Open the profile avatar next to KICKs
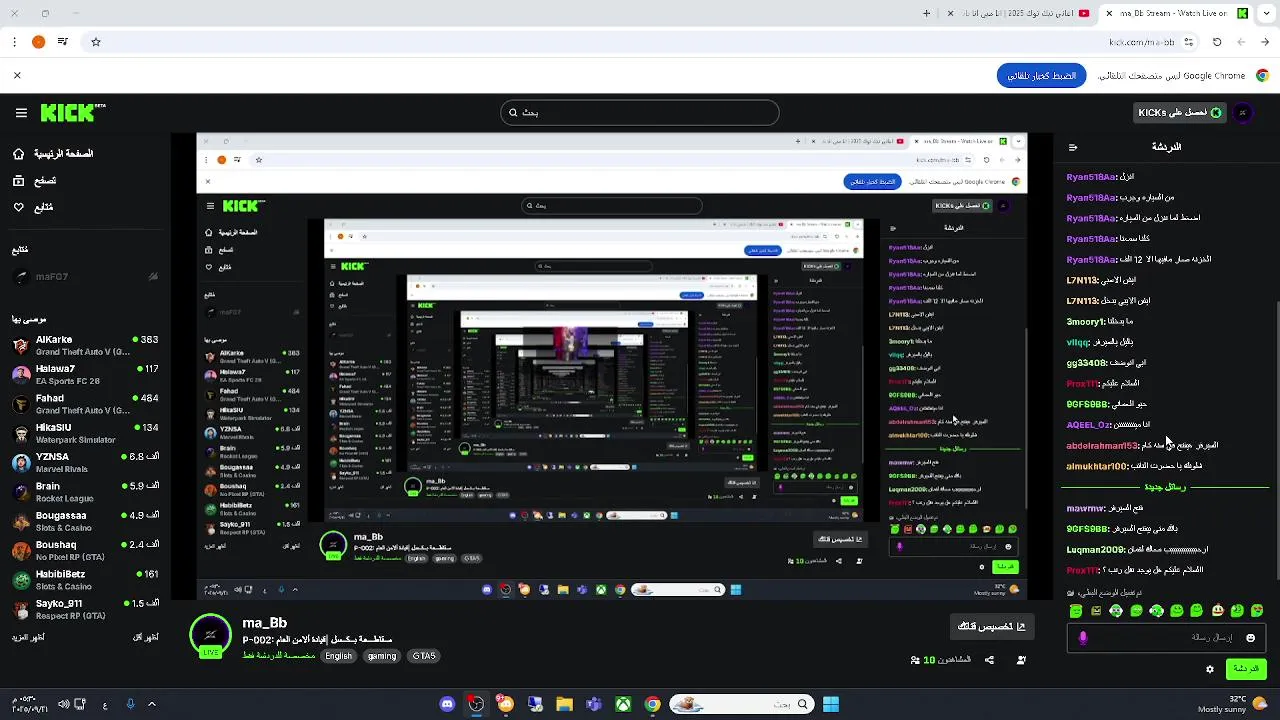 coord(1243,113)
